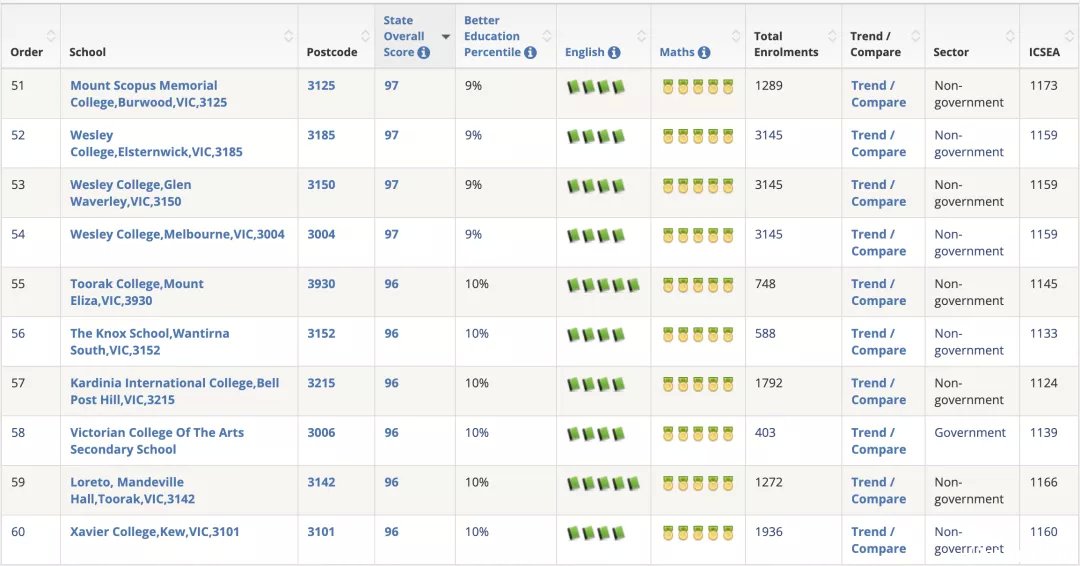Click postcode 3185 link

click(321, 135)
